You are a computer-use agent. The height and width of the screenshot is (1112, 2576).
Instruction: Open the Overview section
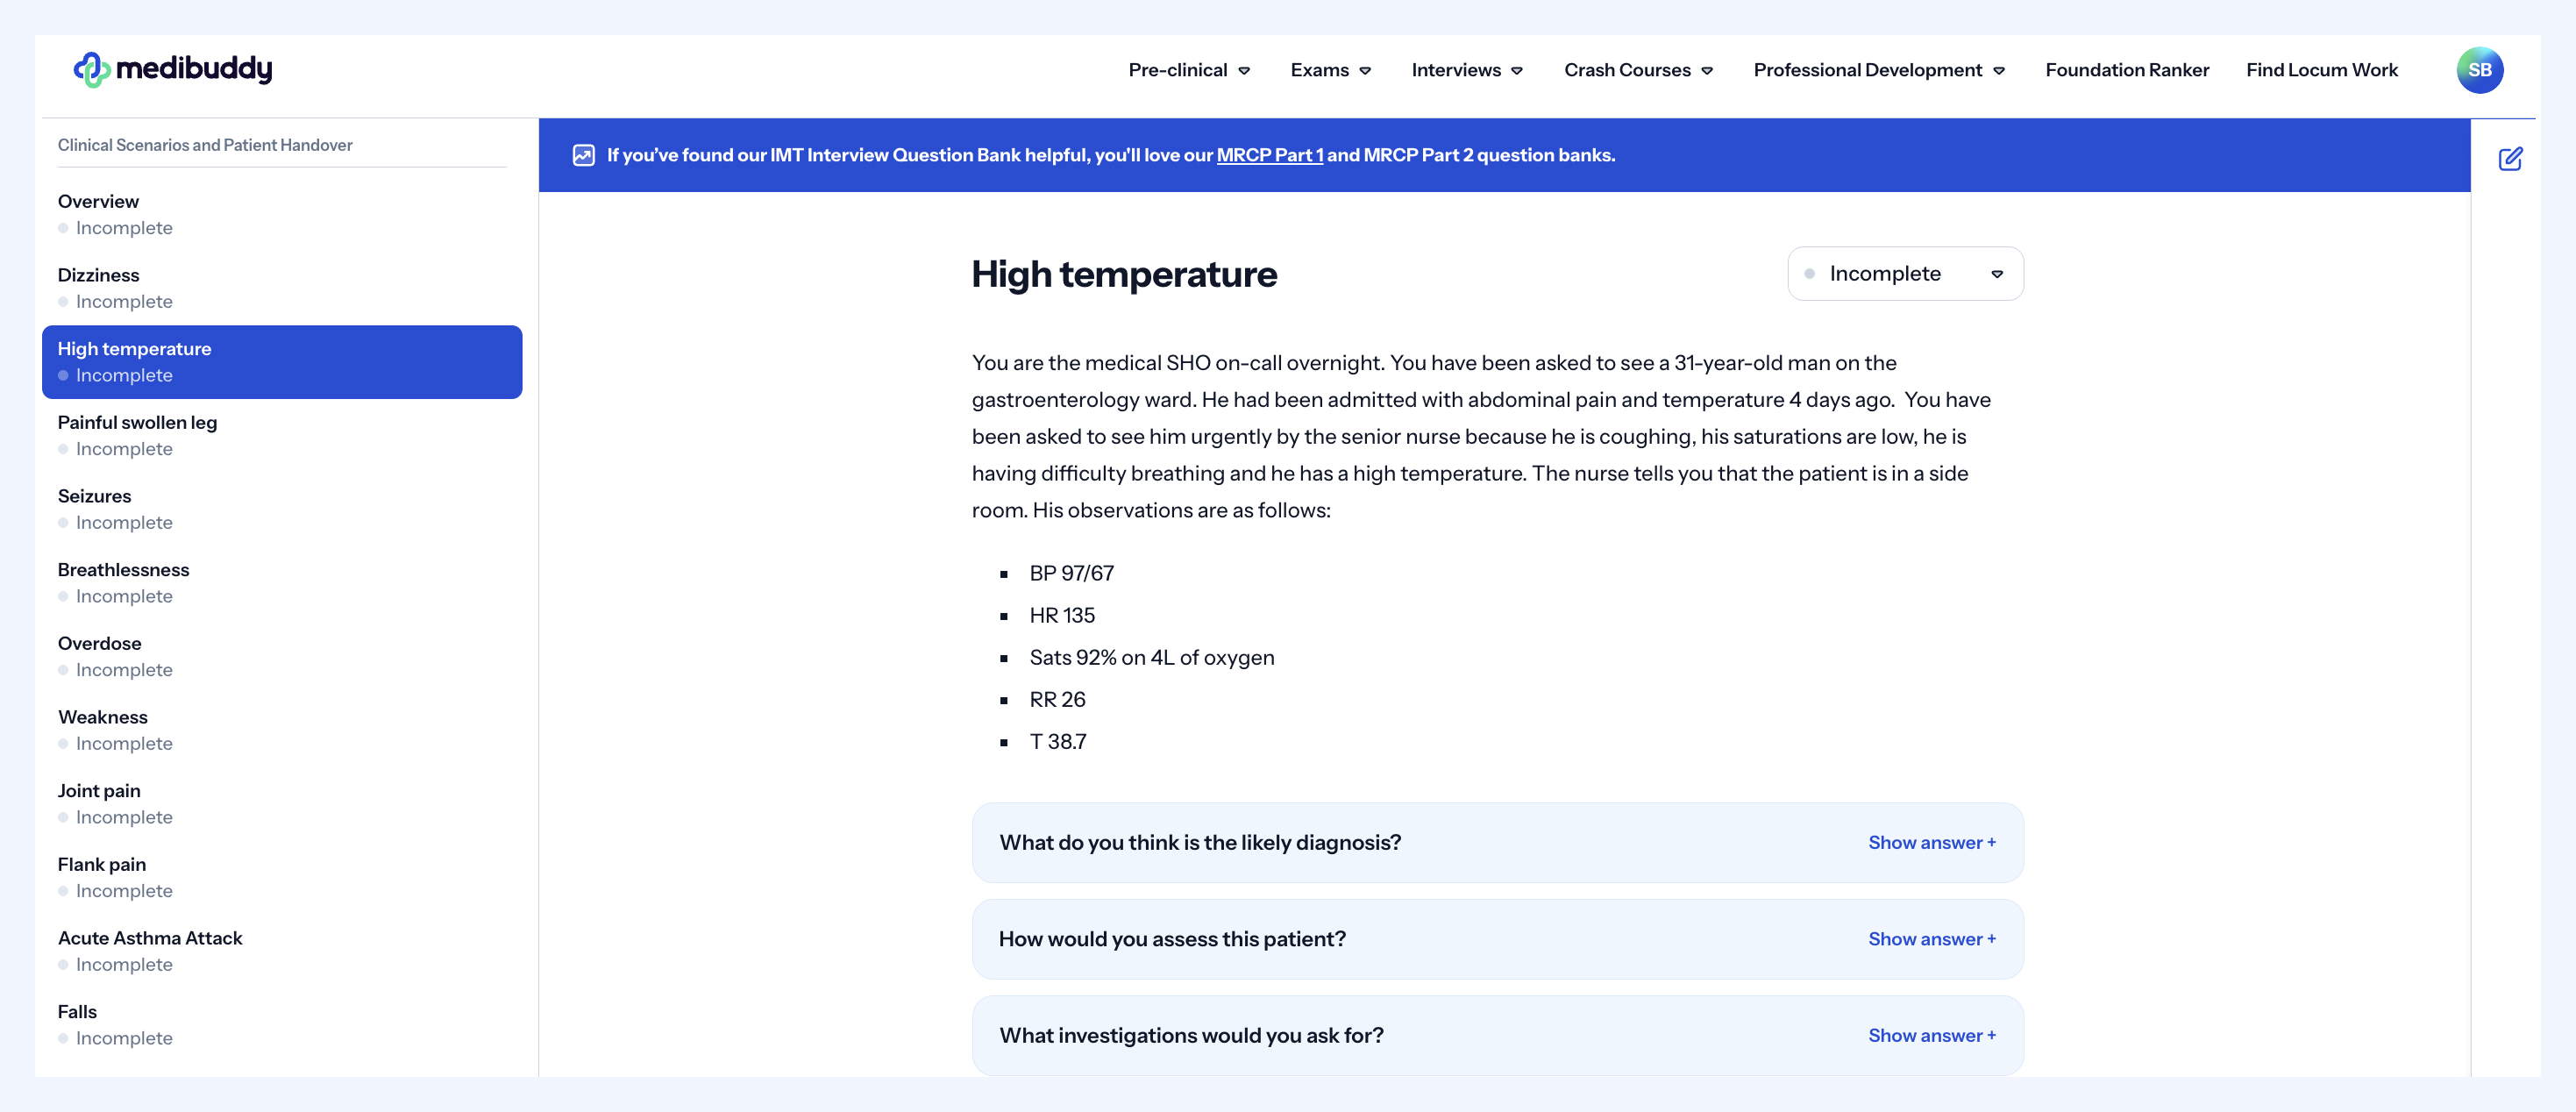(x=98, y=202)
